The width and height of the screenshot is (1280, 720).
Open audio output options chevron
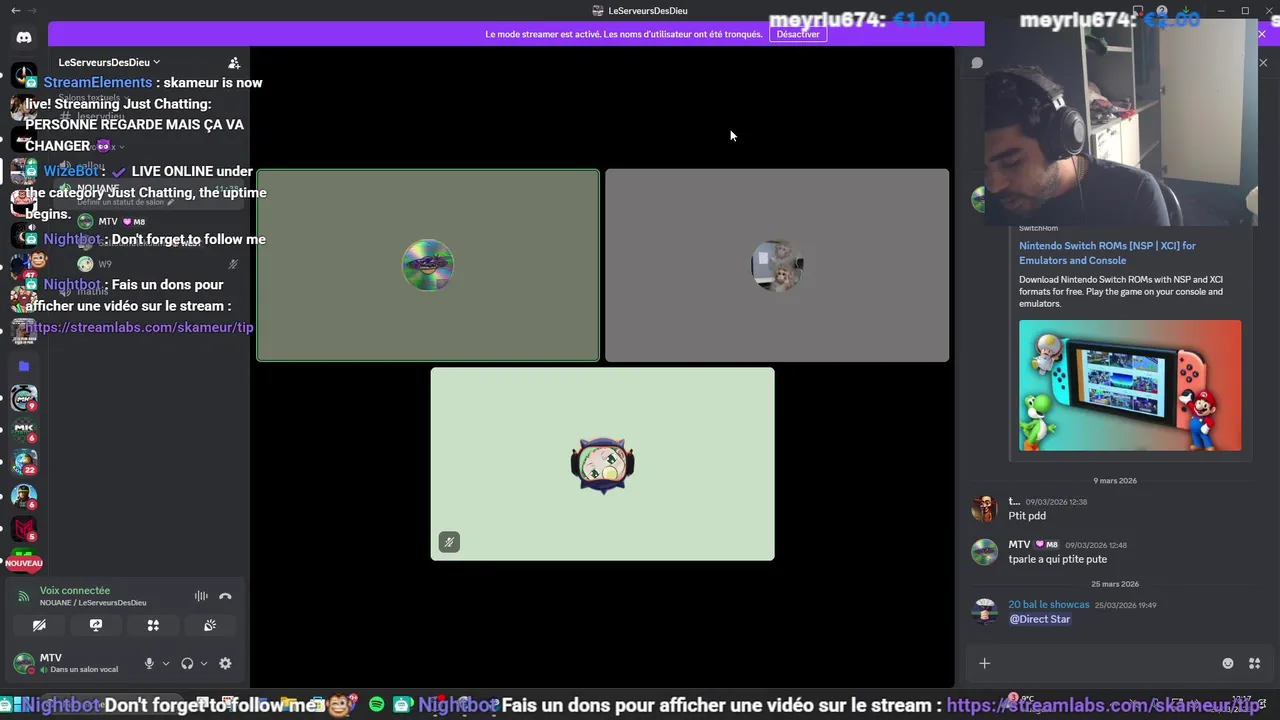(204, 663)
